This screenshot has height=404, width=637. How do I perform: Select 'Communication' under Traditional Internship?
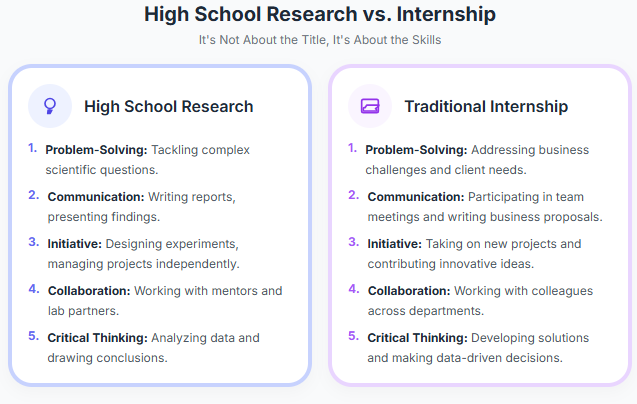[416, 197]
